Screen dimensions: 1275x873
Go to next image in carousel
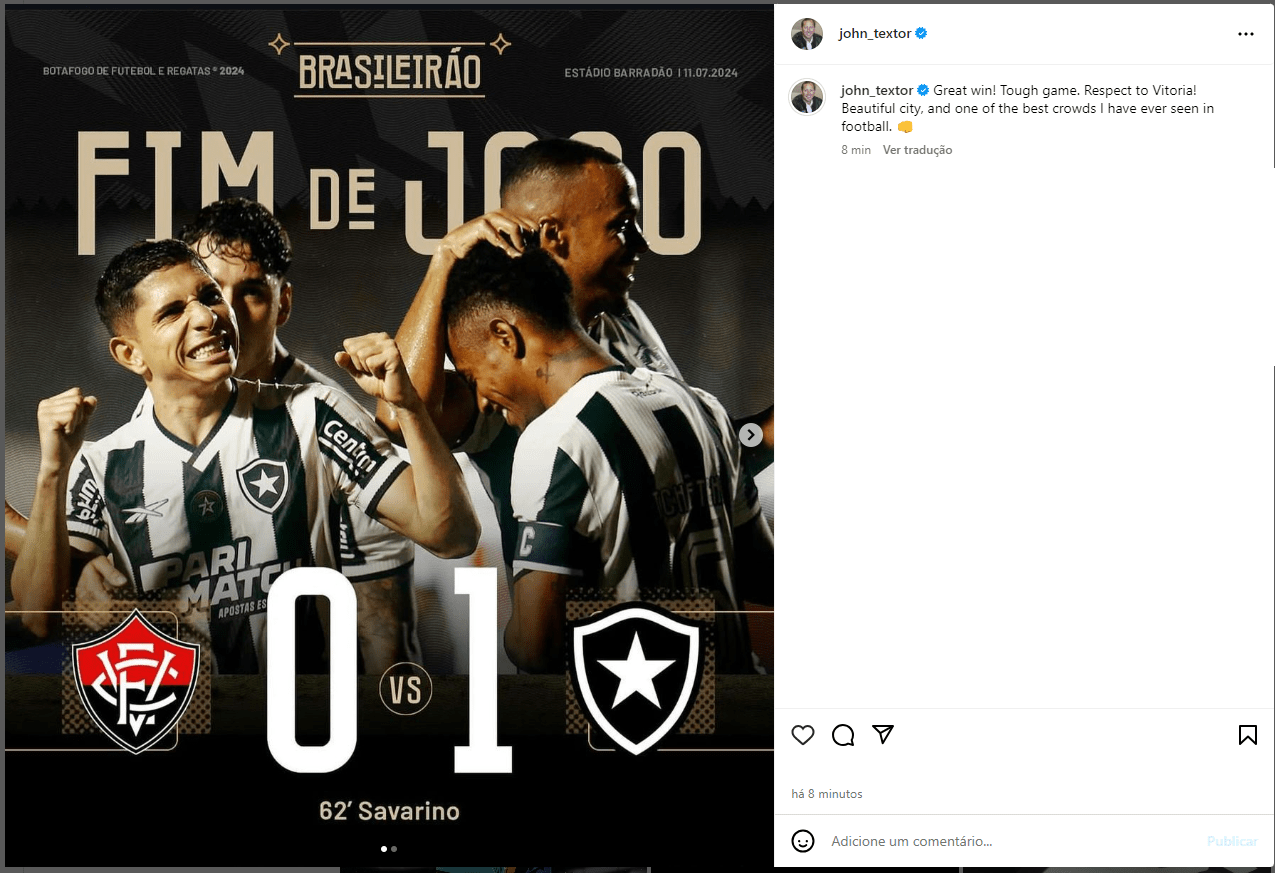coord(751,435)
